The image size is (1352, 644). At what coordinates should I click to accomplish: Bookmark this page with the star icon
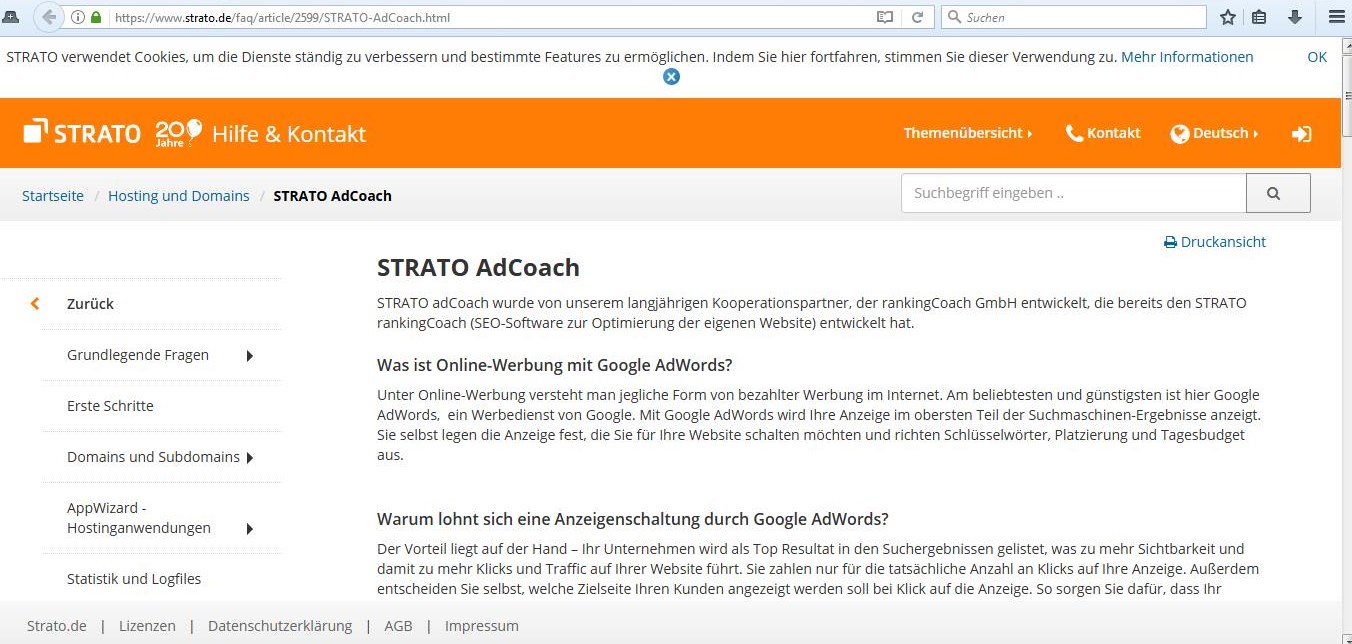pos(1228,17)
